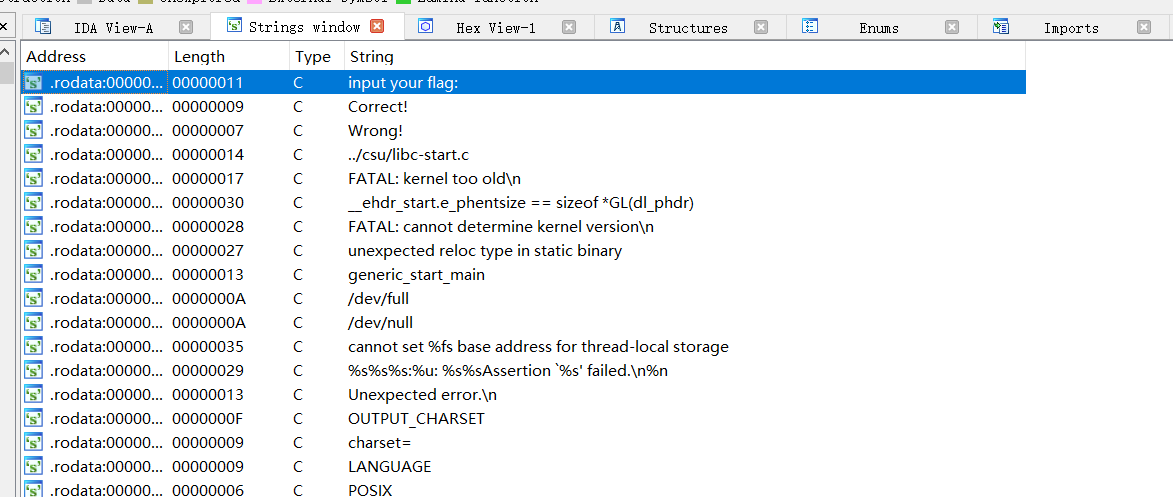
Task: Close the Hex View-1 tab
Action: [569, 28]
